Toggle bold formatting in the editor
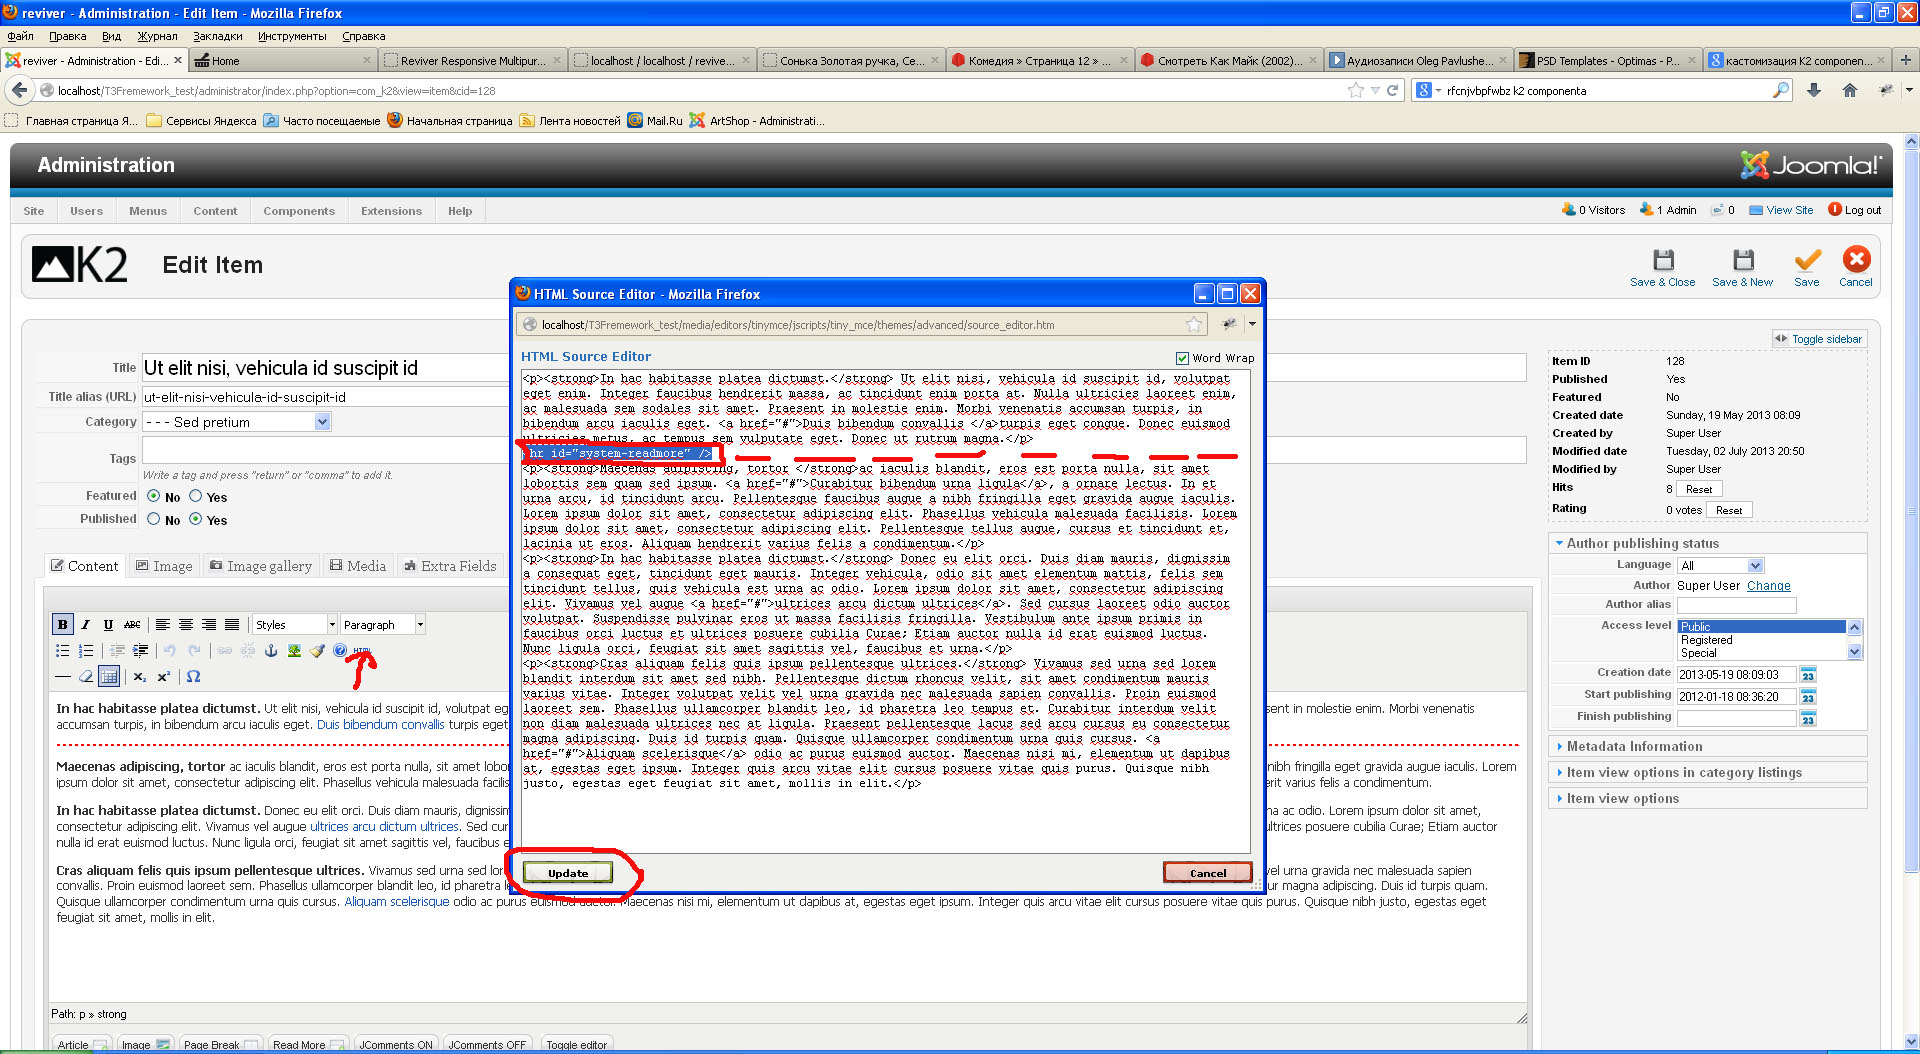 point(62,625)
